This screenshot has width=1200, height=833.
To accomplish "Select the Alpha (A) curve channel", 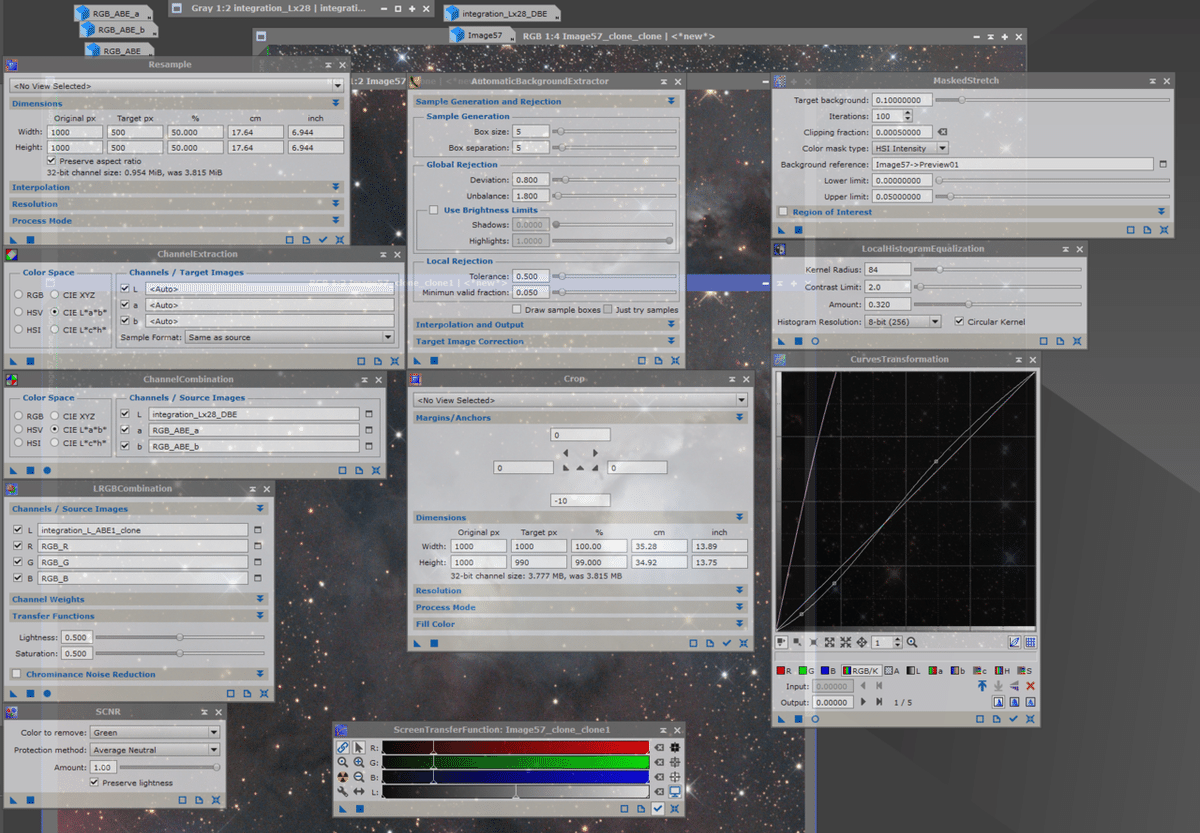I will coord(891,670).
